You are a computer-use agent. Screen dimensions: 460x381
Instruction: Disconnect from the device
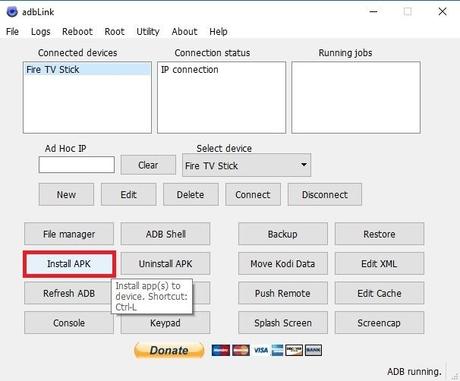click(325, 194)
